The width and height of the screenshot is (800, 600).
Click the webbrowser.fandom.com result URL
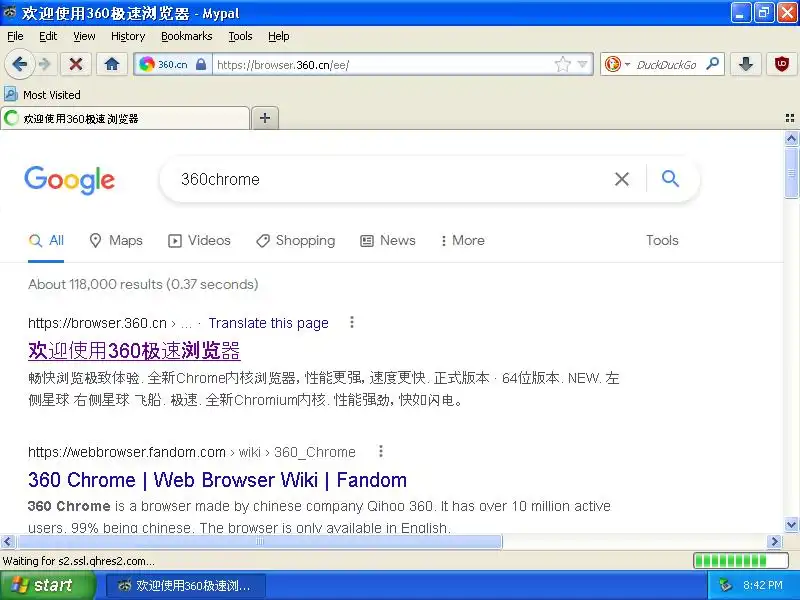tap(127, 452)
